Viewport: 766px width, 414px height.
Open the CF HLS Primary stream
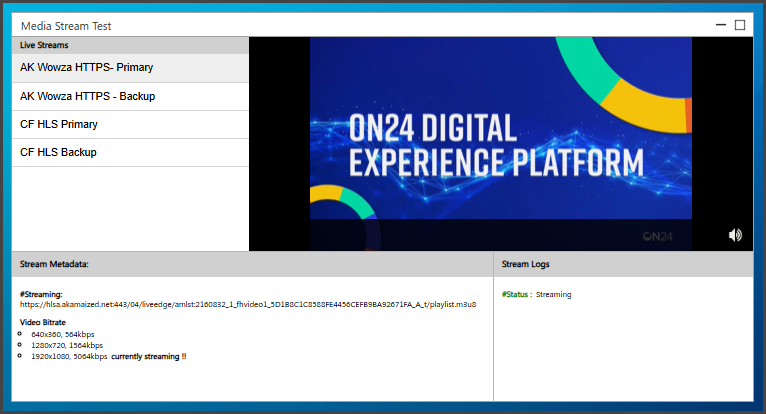(x=130, y=125)
